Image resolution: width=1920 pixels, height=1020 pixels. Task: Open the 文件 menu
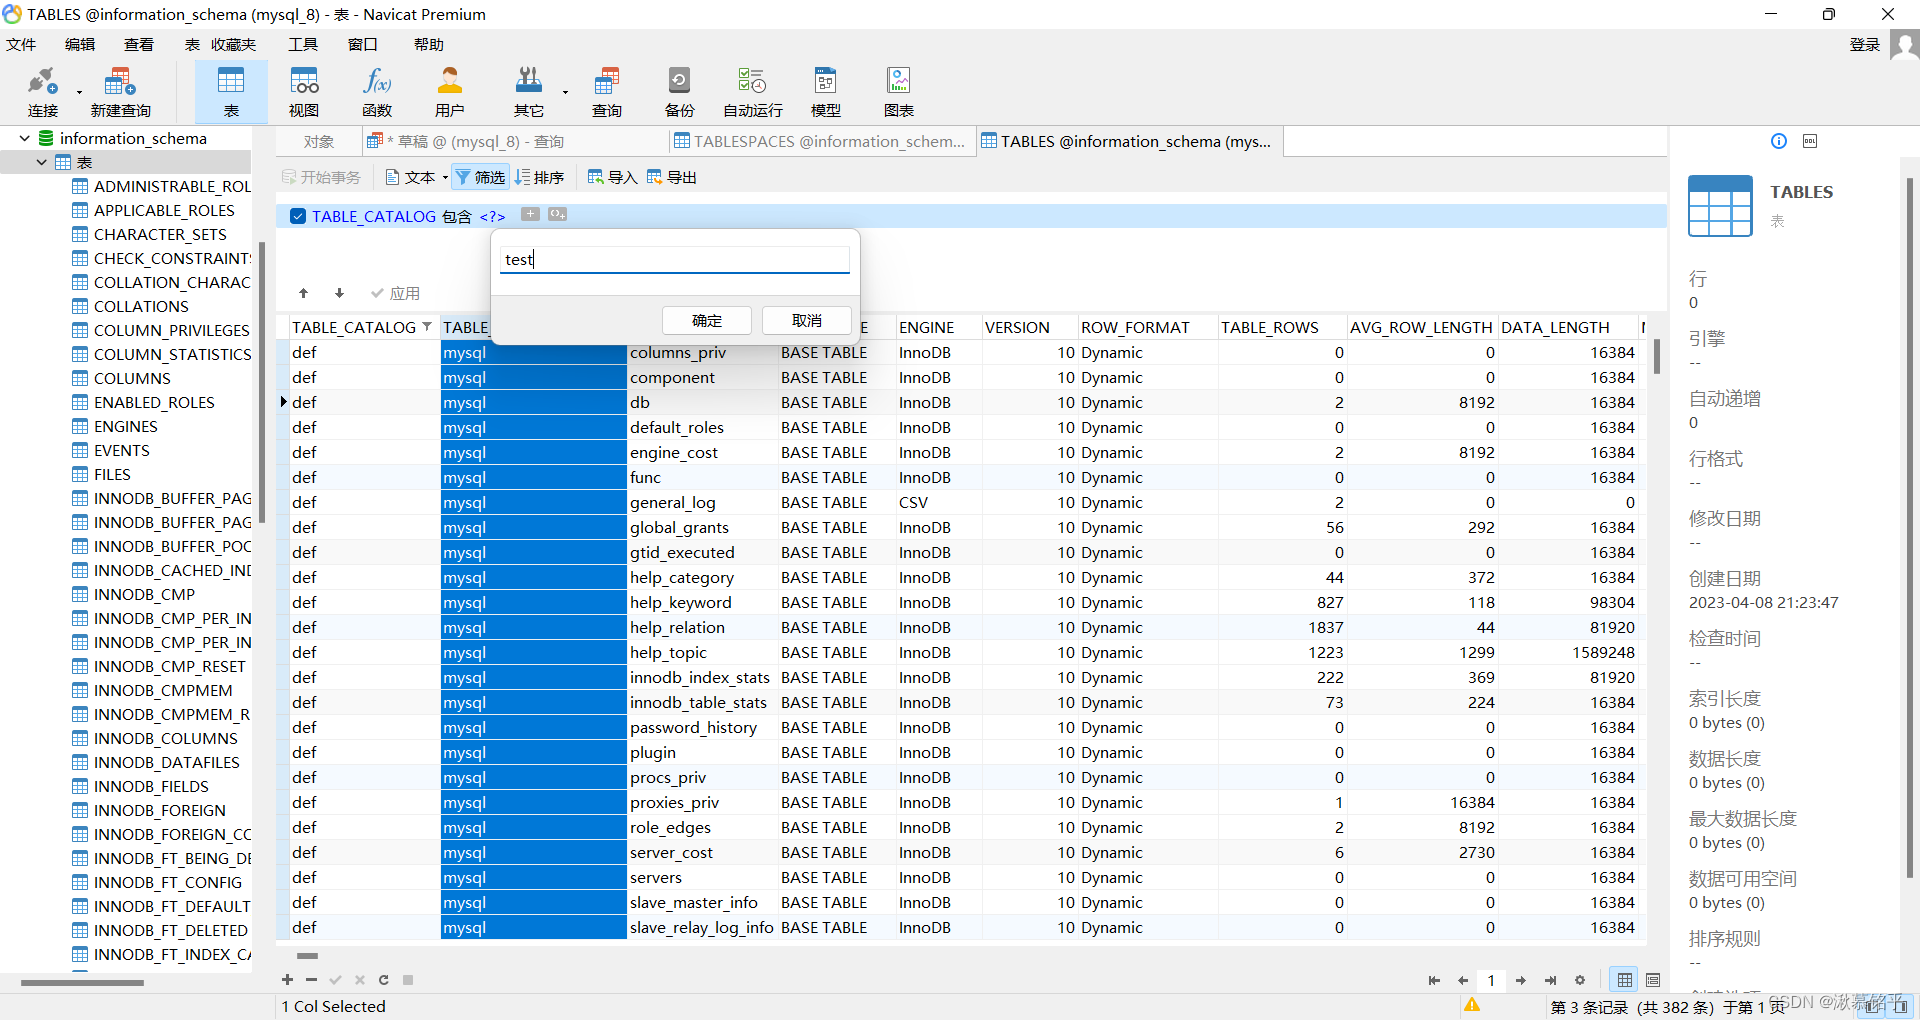[x=21, y=44]
